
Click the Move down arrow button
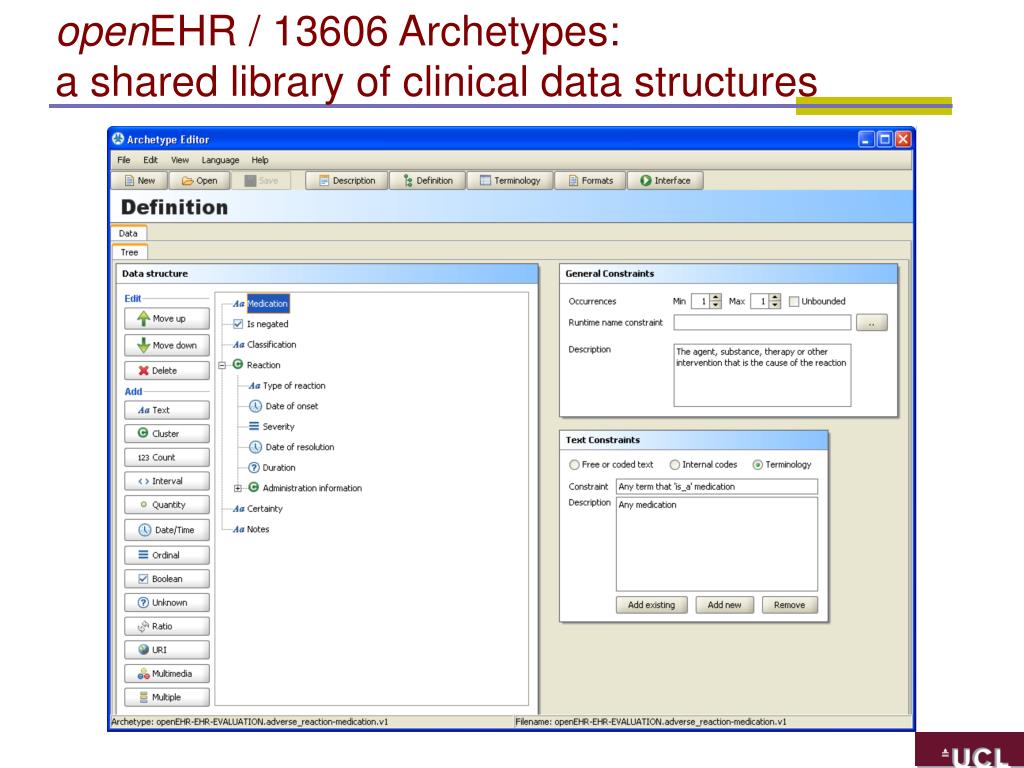pyautogui.click(x=167, y=345)
